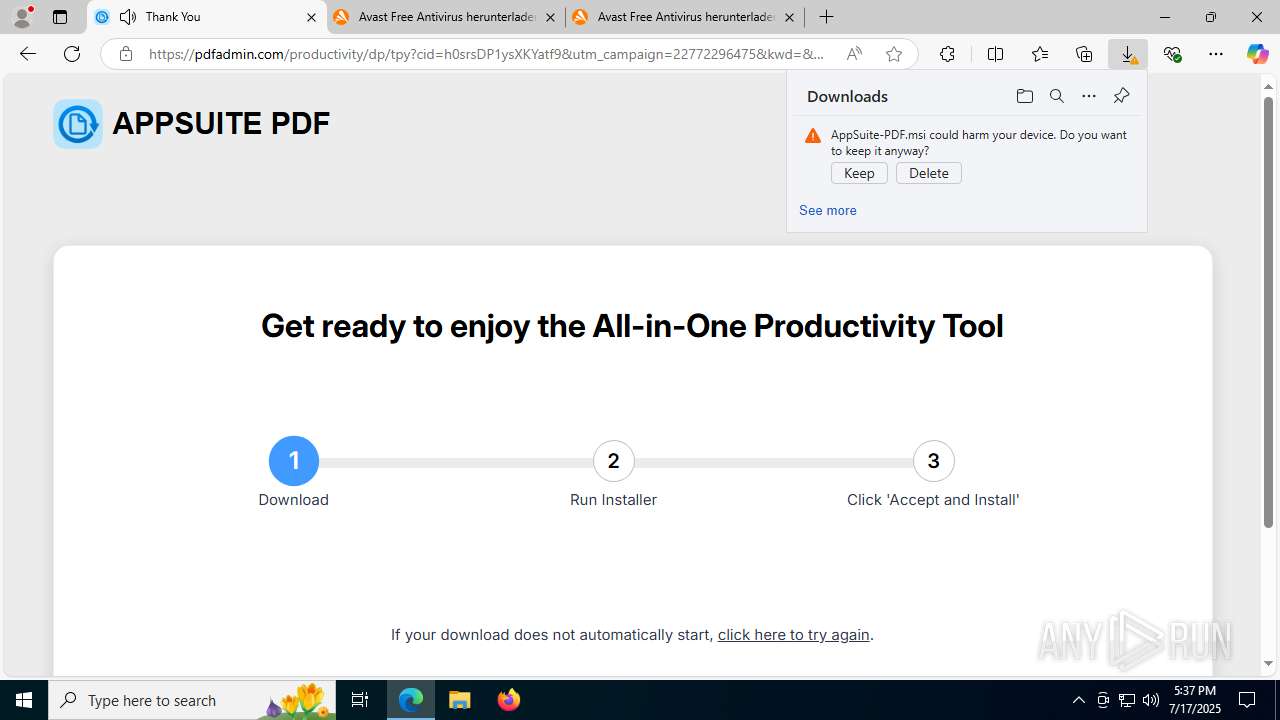Keep the AppSuite-PDF.msi download

point(859,173)
